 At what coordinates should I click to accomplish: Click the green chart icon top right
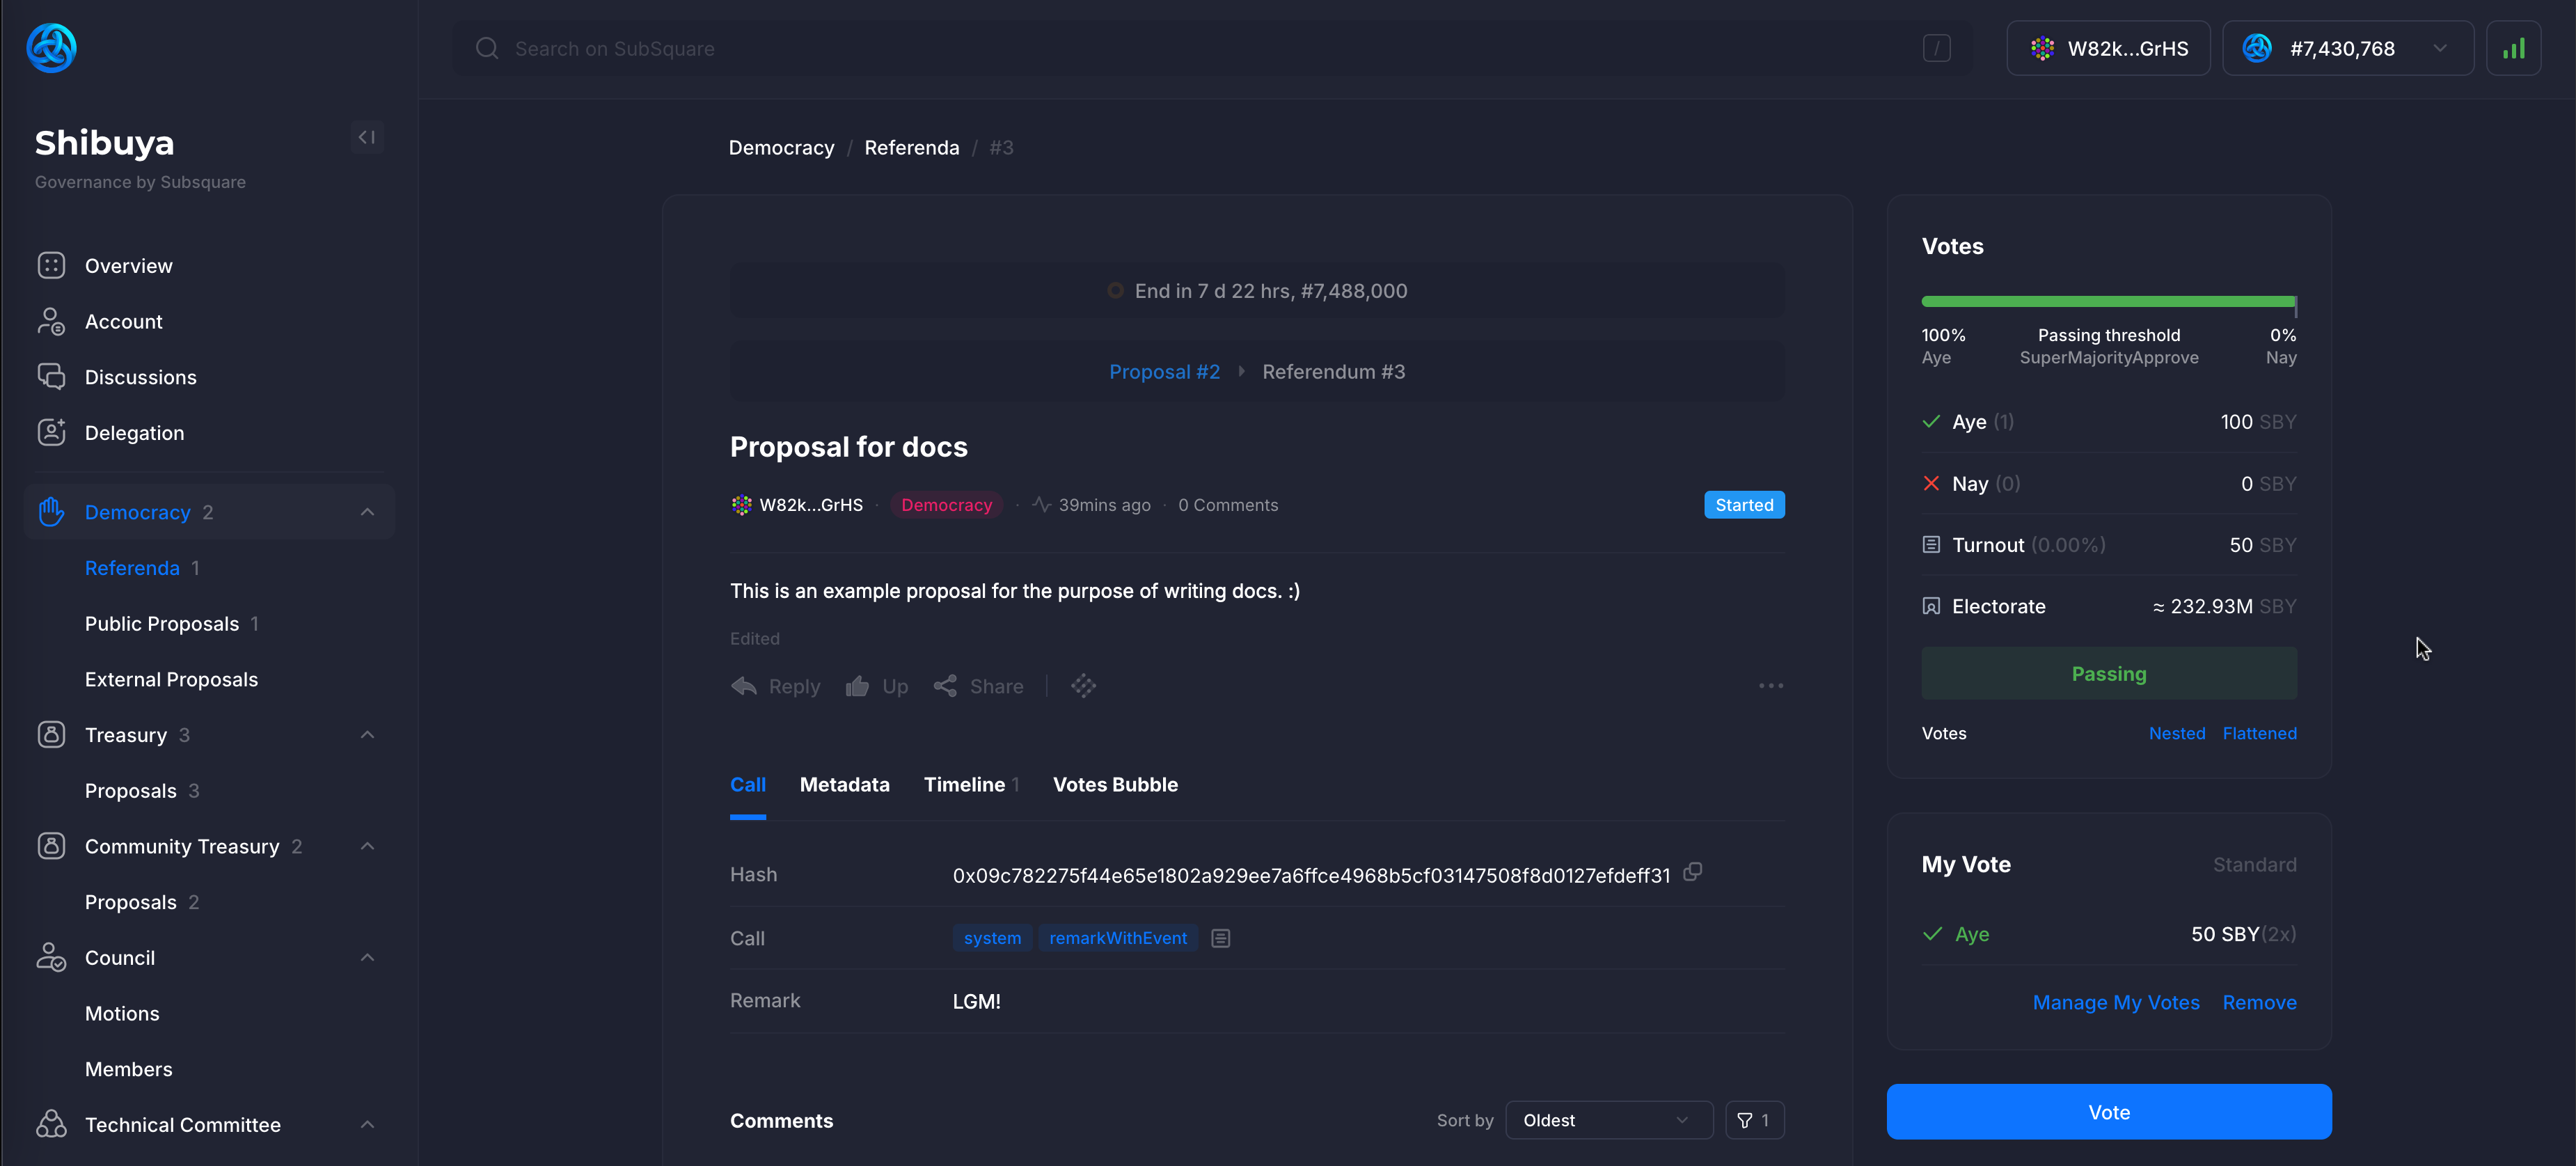[2513, 48]
